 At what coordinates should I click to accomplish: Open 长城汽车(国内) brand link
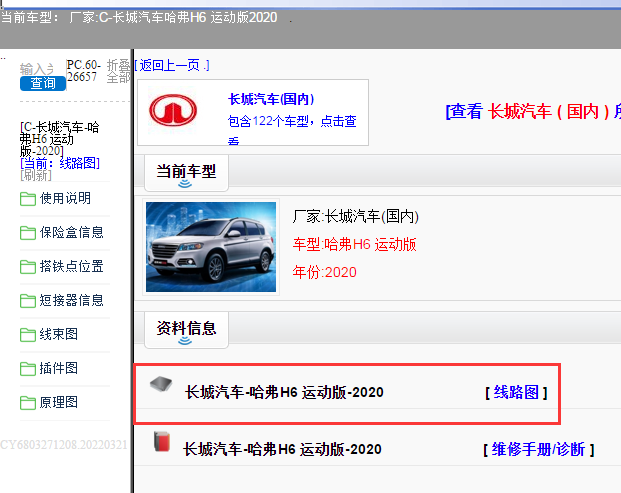point(271,99)
